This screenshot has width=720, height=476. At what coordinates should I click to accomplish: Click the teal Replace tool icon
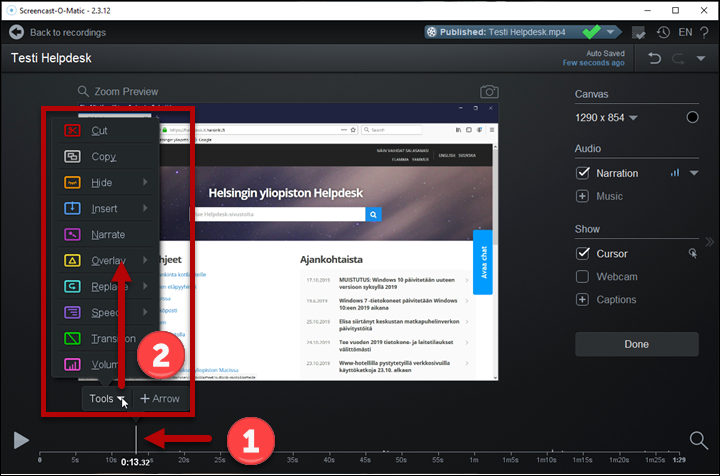coord(72,286)
